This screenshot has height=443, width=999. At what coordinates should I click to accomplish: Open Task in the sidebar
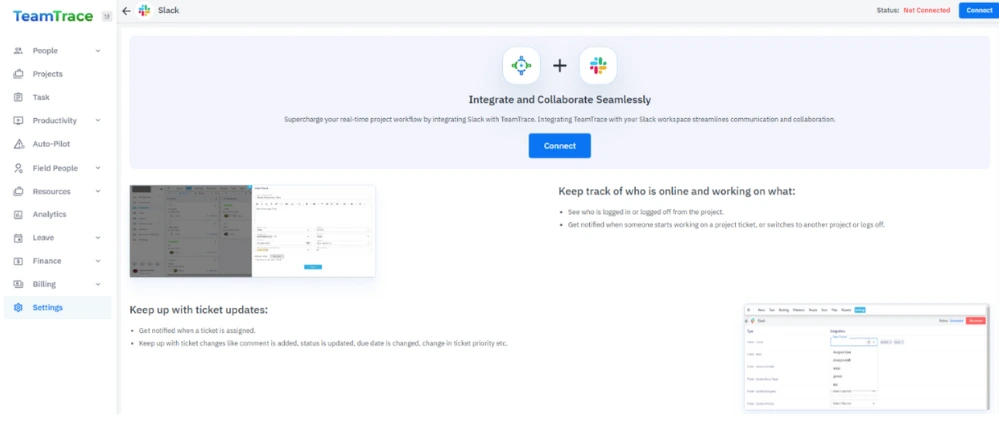click(x=57, y=98)
